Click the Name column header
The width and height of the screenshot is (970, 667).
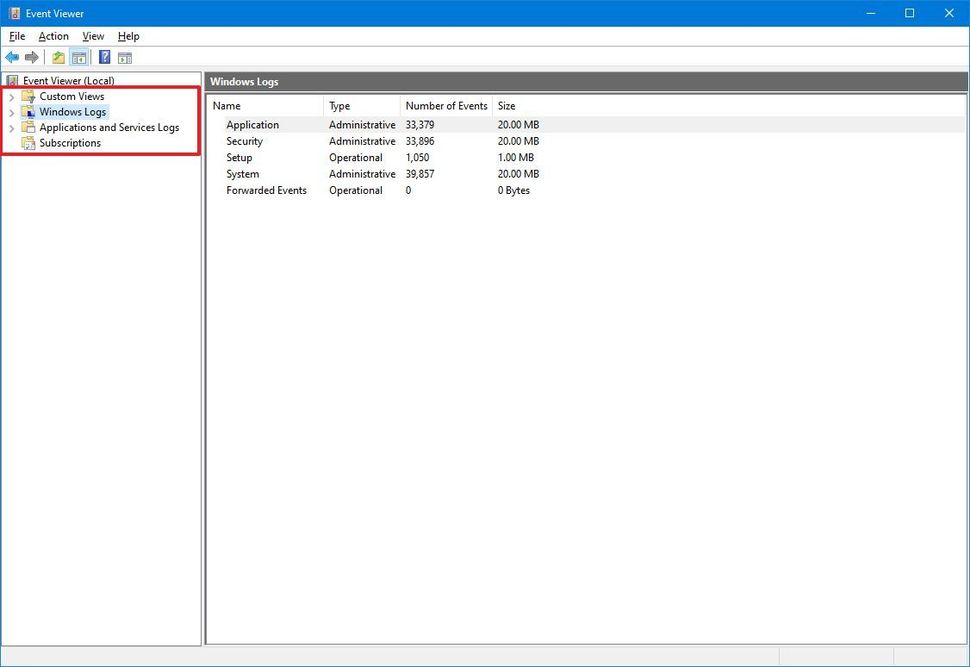pyautogui.click(x=226, y=105)
